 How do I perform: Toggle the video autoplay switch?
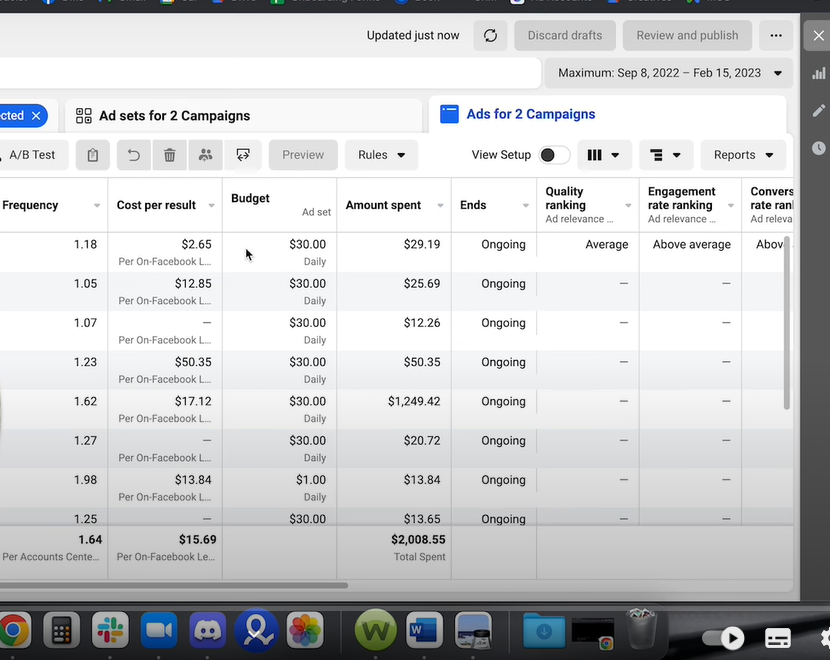point(723,638)
